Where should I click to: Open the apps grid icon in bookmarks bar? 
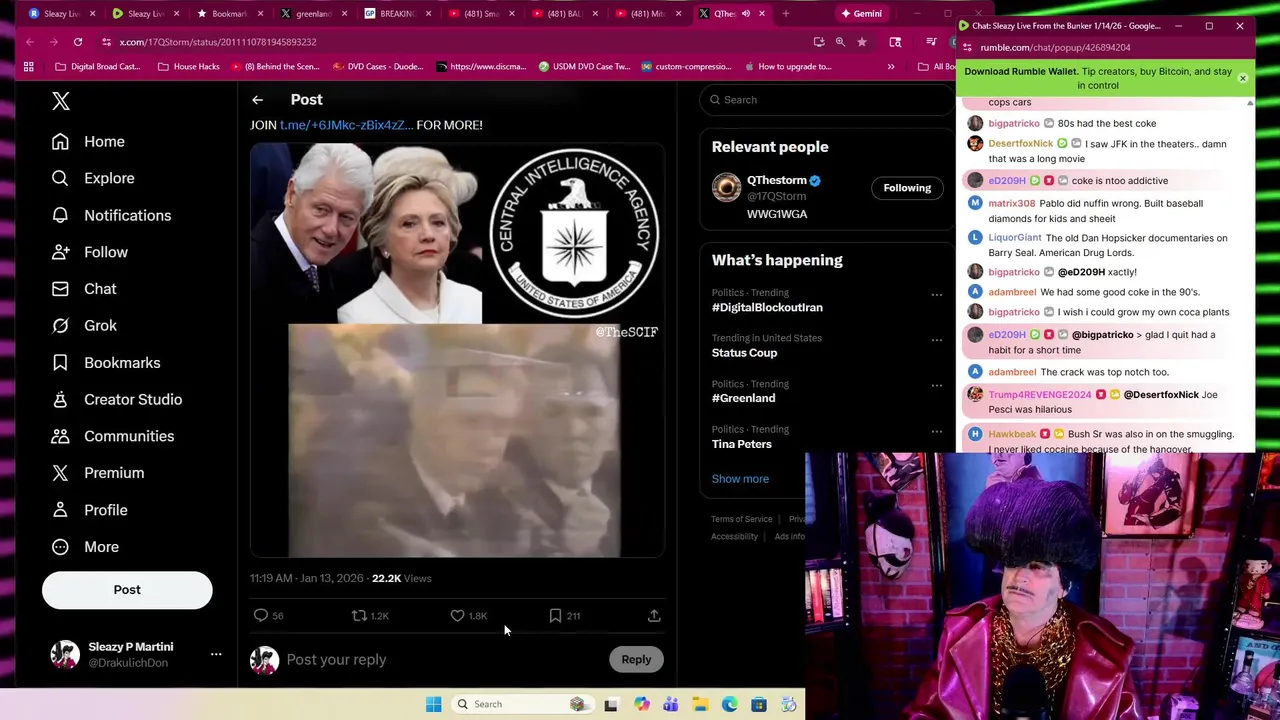[x=28, y=67]
